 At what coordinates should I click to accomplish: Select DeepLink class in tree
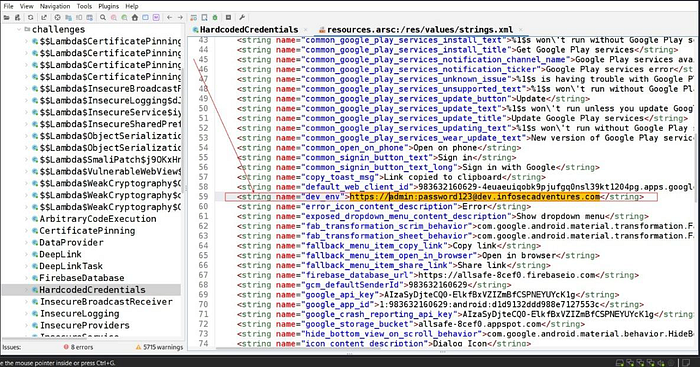point(60,254)
